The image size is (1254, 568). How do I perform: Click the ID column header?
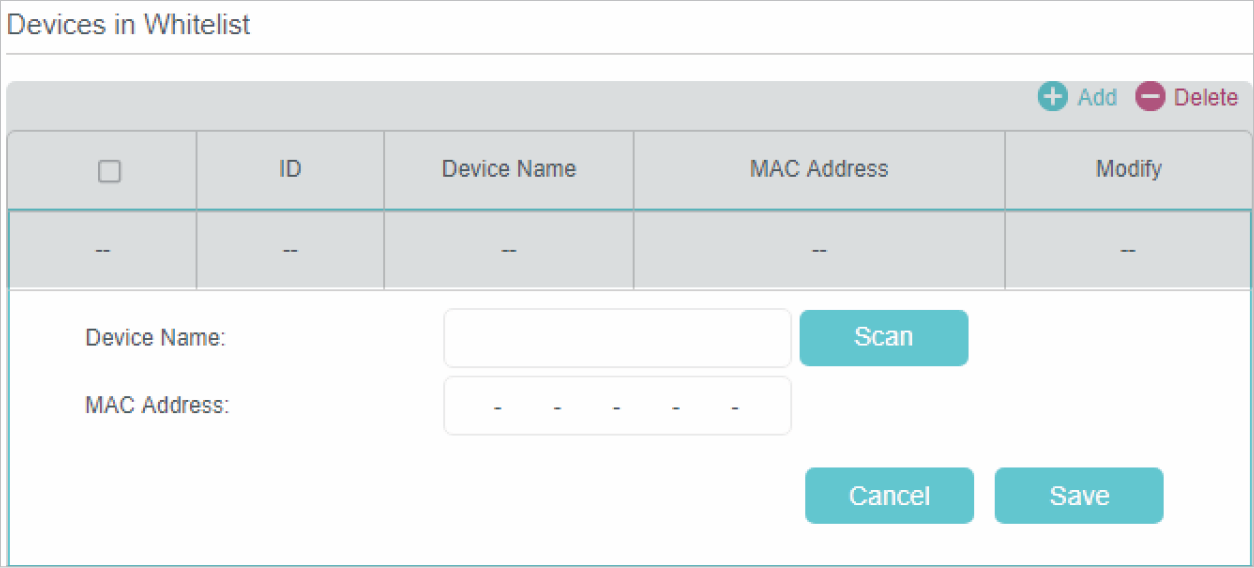(x=290, y=169)
